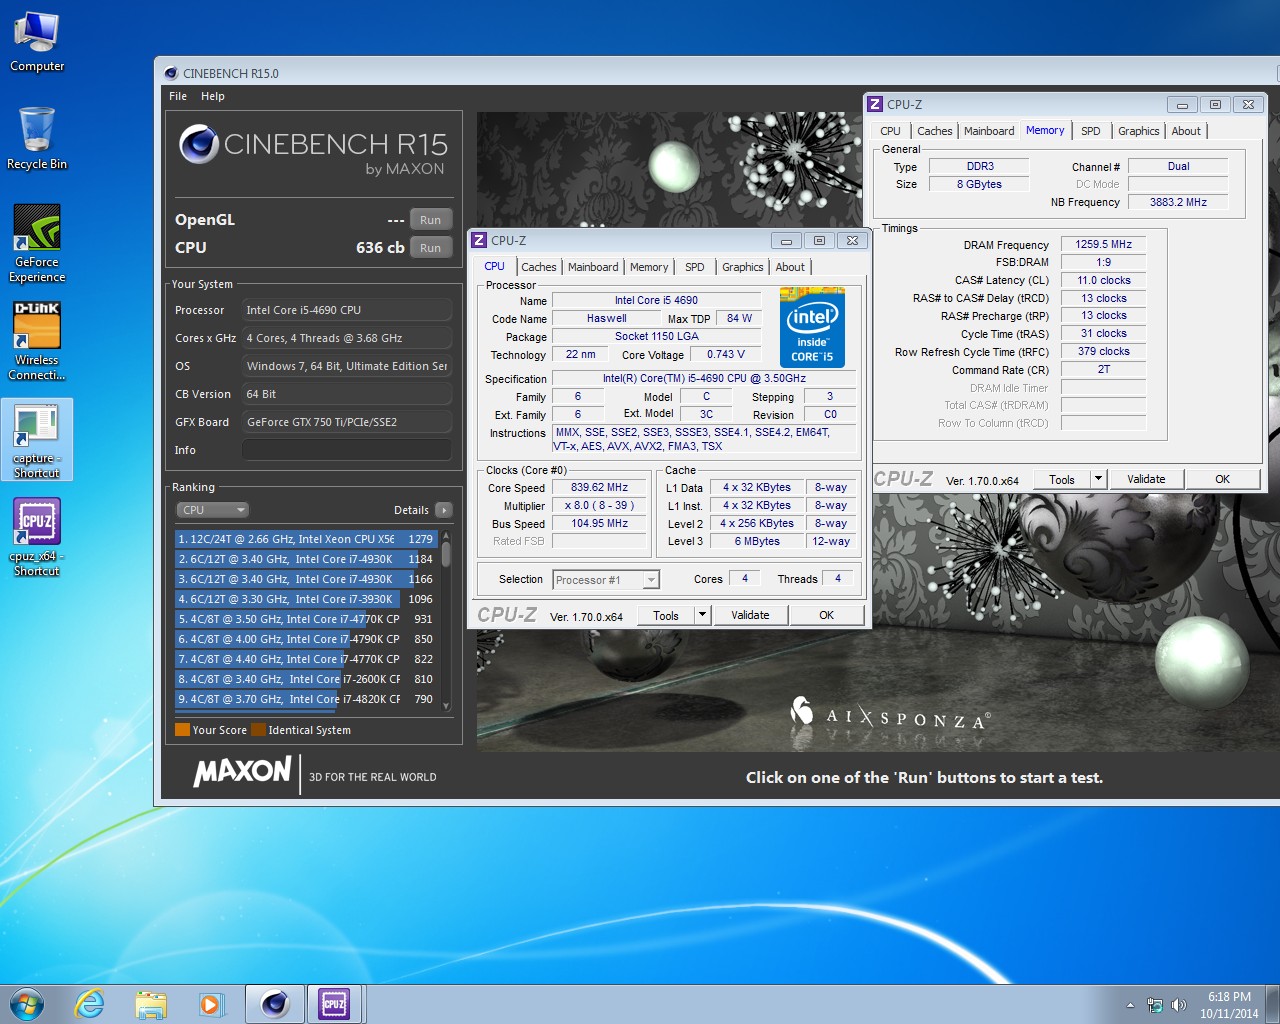The height and width of the screenshot is (1024, 1280).
Task: Select ranking row Core i7-2600K 810
Action: [306, 679]
